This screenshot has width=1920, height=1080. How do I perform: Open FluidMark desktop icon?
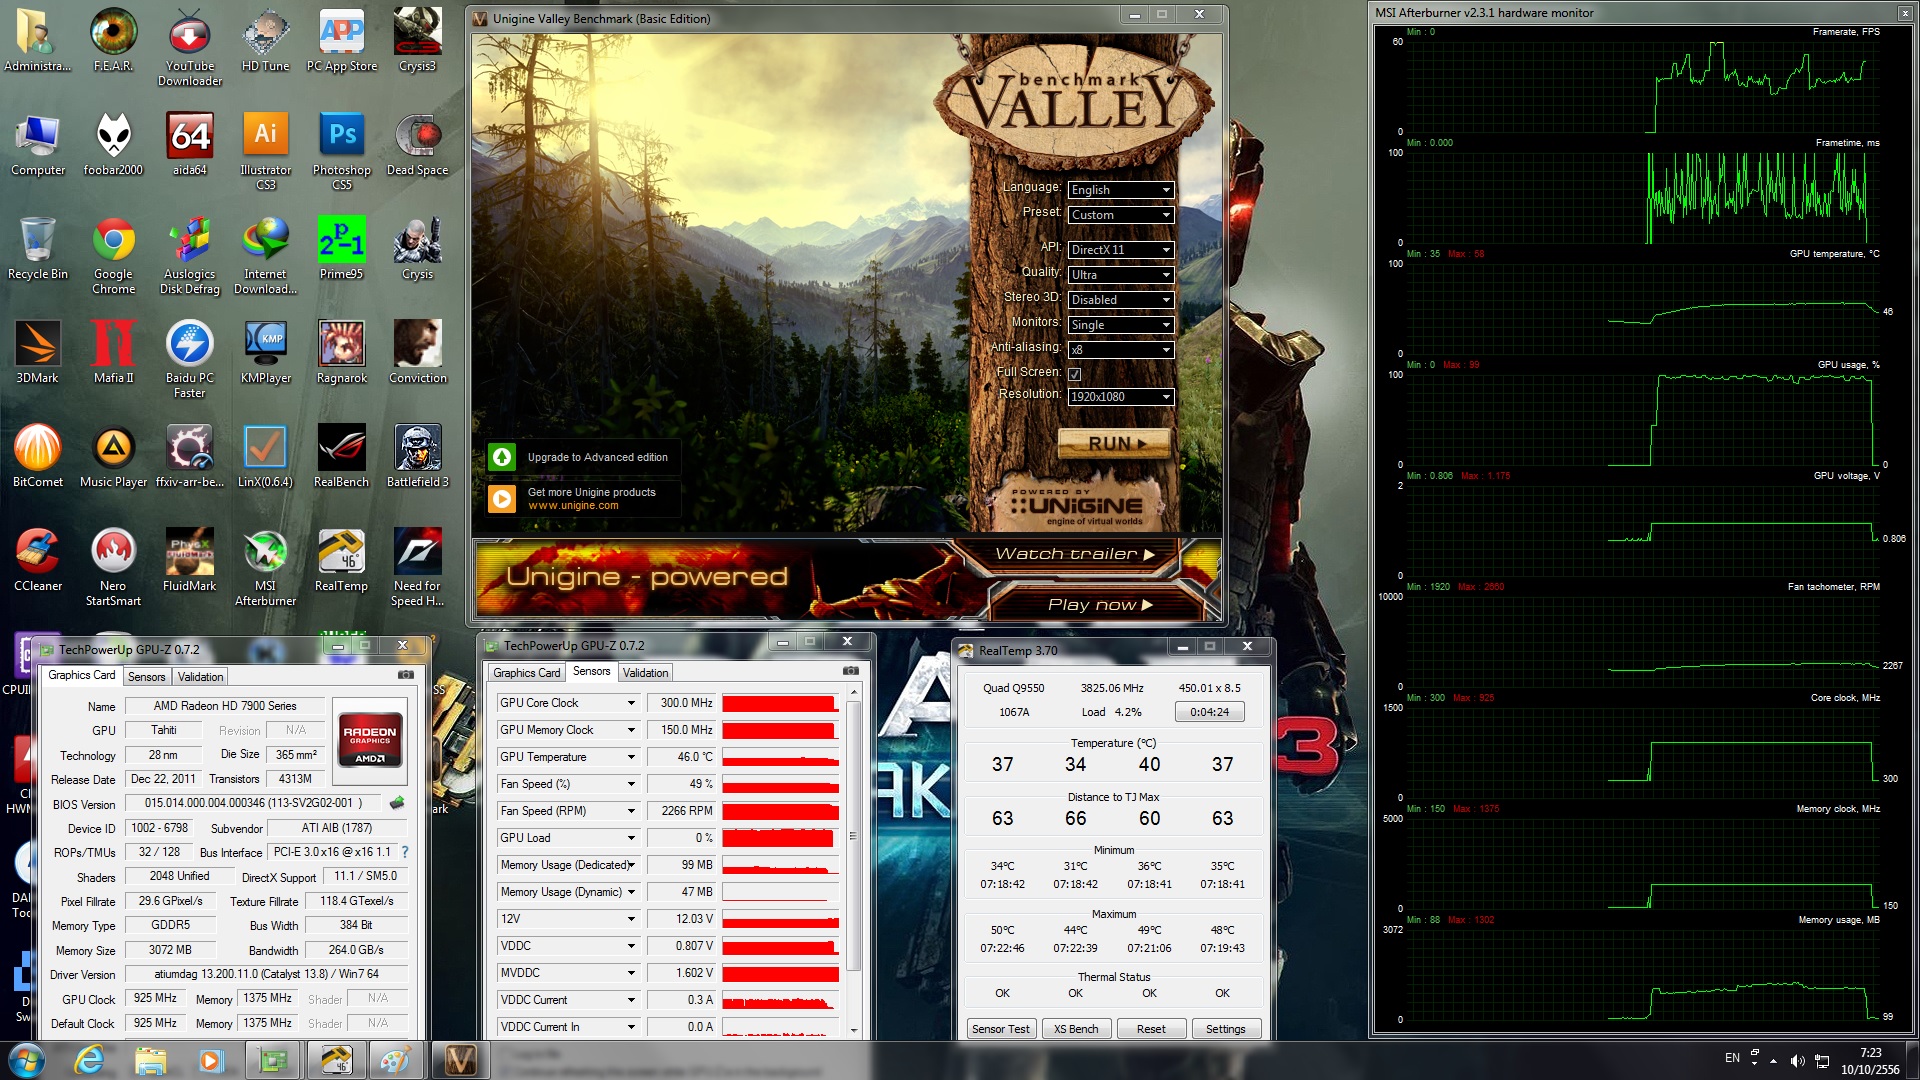pos(190,560)
